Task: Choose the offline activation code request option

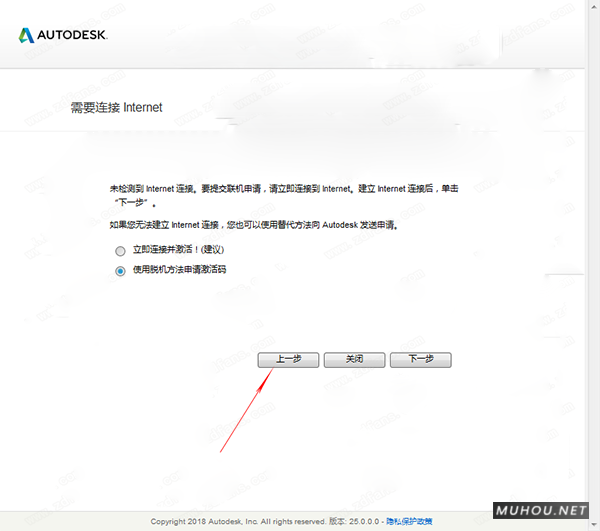Action: click(x=120, y=271)
